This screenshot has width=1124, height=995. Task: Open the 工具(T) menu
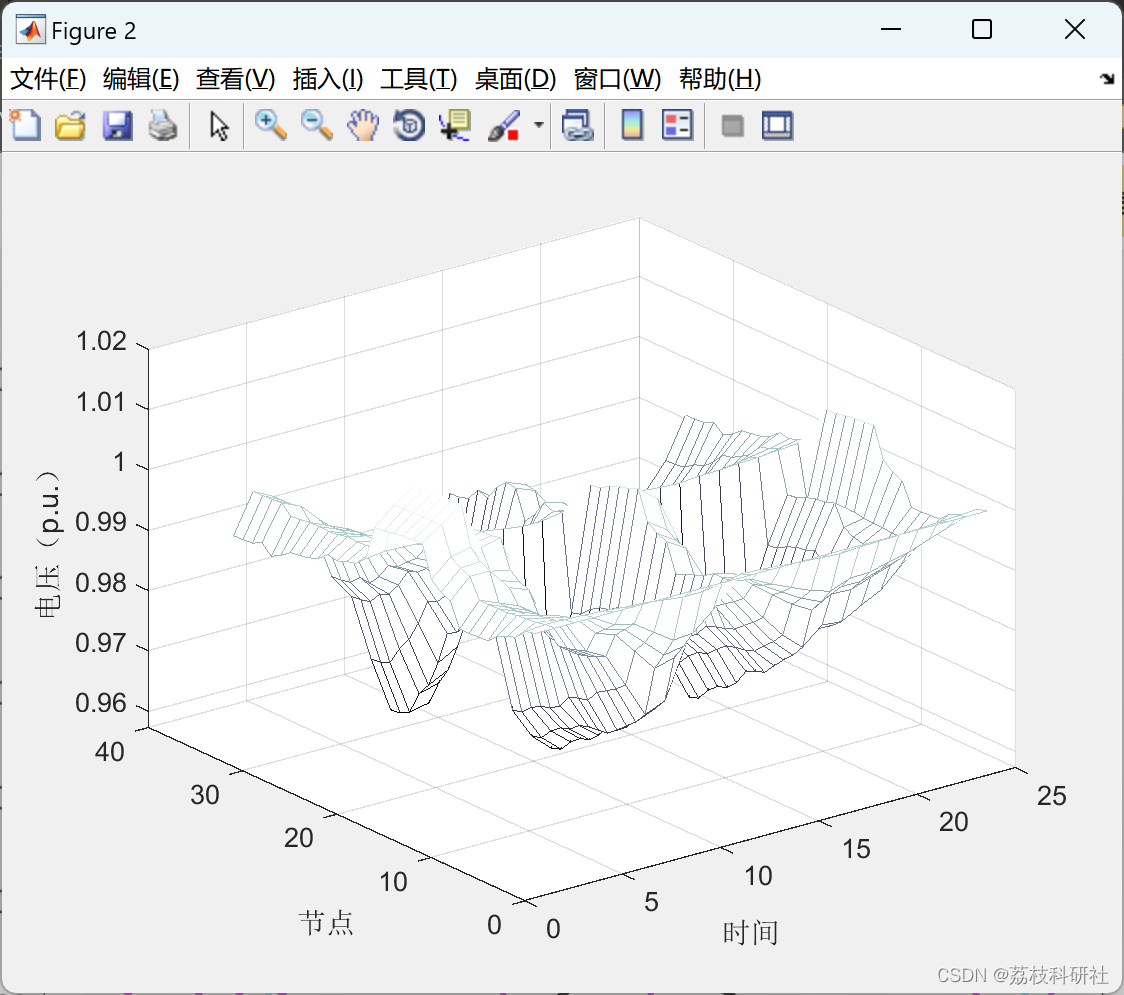[419, 79]
